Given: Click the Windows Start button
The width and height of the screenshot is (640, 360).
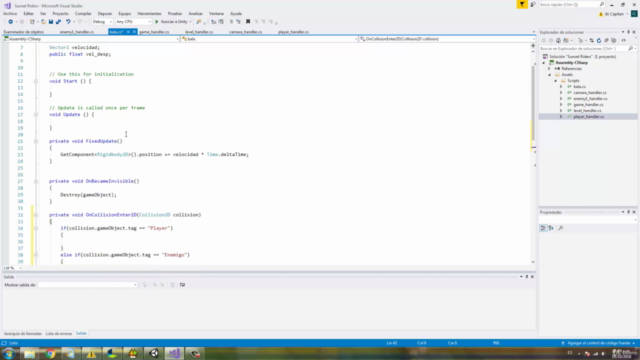Looking at the screenshot, I should coord(9,353).
